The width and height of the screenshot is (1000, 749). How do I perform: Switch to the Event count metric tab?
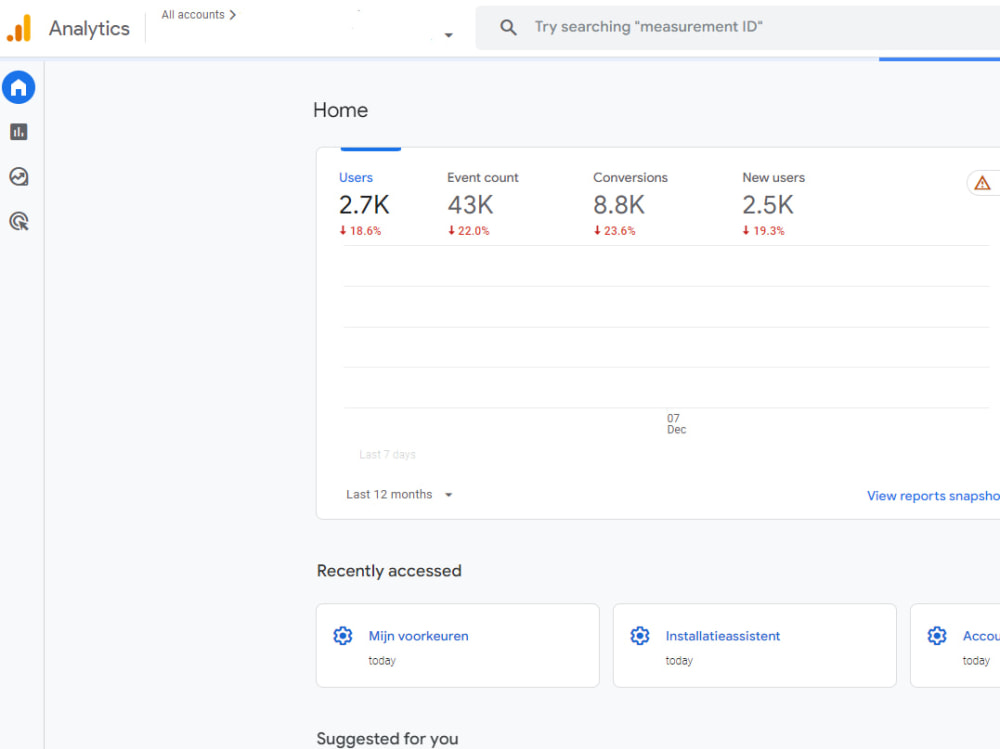pos(483,177)
